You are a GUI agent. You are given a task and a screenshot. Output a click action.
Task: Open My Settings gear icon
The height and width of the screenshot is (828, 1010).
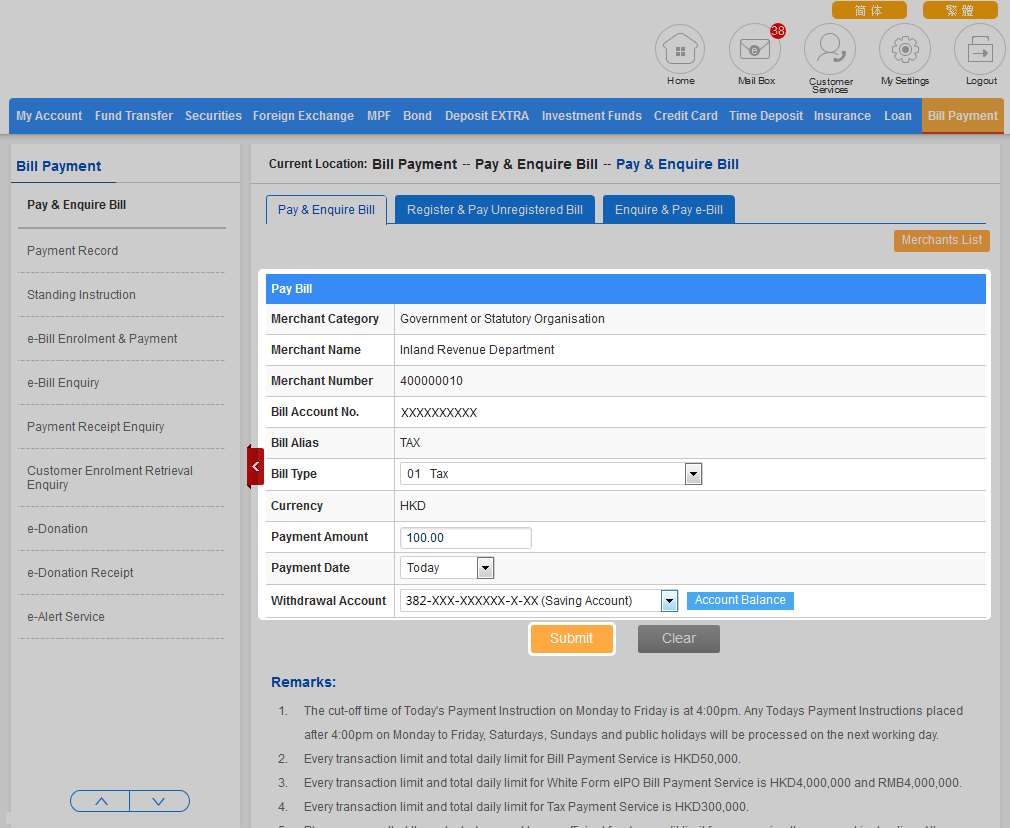(905, 50)
